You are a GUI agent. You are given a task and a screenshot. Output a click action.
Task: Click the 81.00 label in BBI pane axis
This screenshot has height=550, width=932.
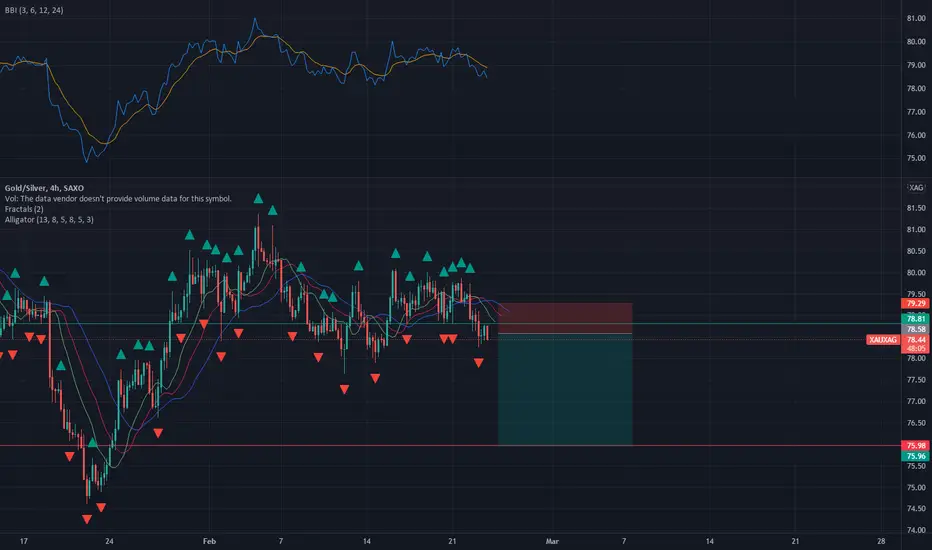916,18
